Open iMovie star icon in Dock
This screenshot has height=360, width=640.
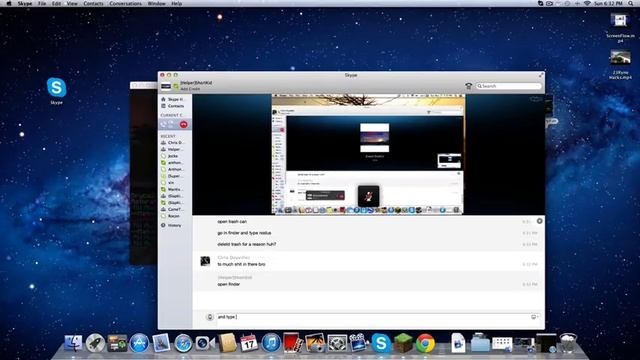click(x=359, y=343)
